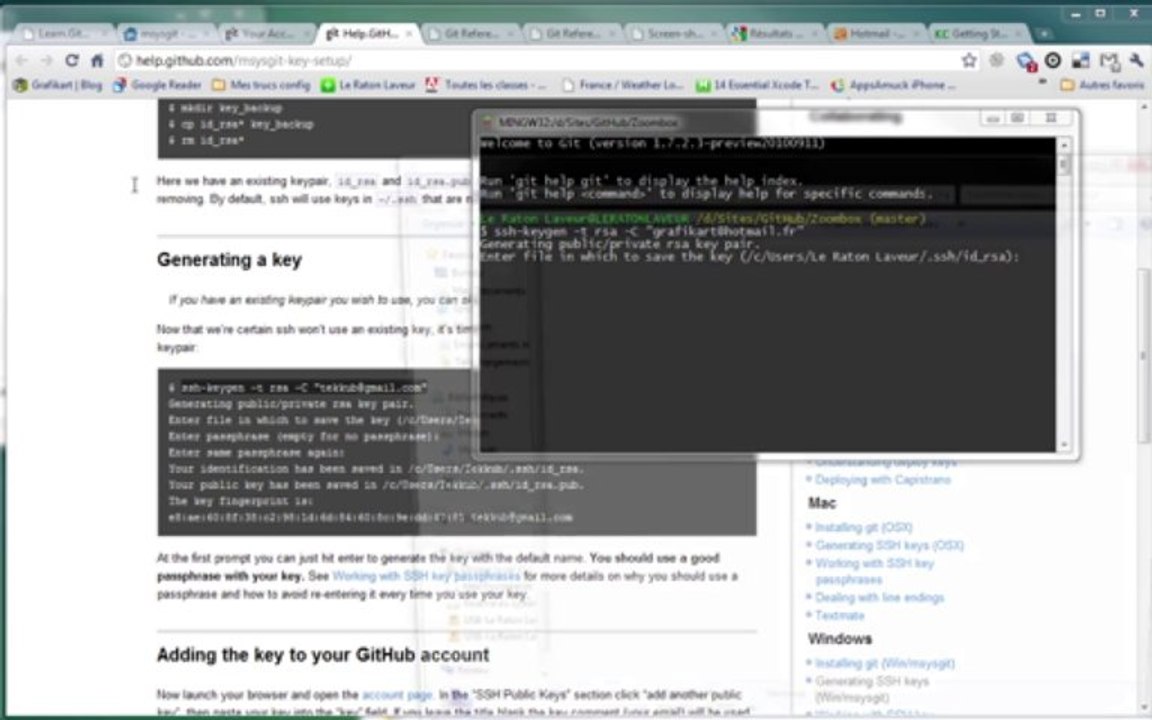
Task: Go back with the browser back arrow
Action: click(22, 60)
